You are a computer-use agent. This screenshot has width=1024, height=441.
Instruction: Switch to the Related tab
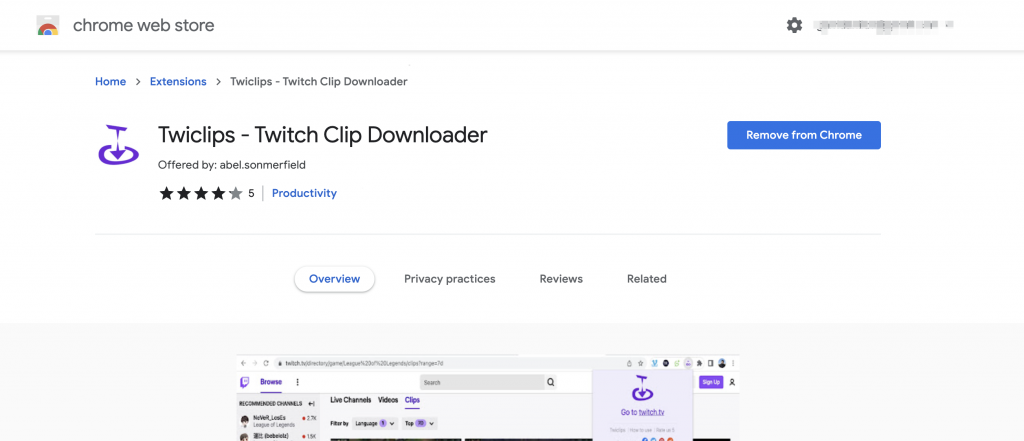[x=647, y=279]
